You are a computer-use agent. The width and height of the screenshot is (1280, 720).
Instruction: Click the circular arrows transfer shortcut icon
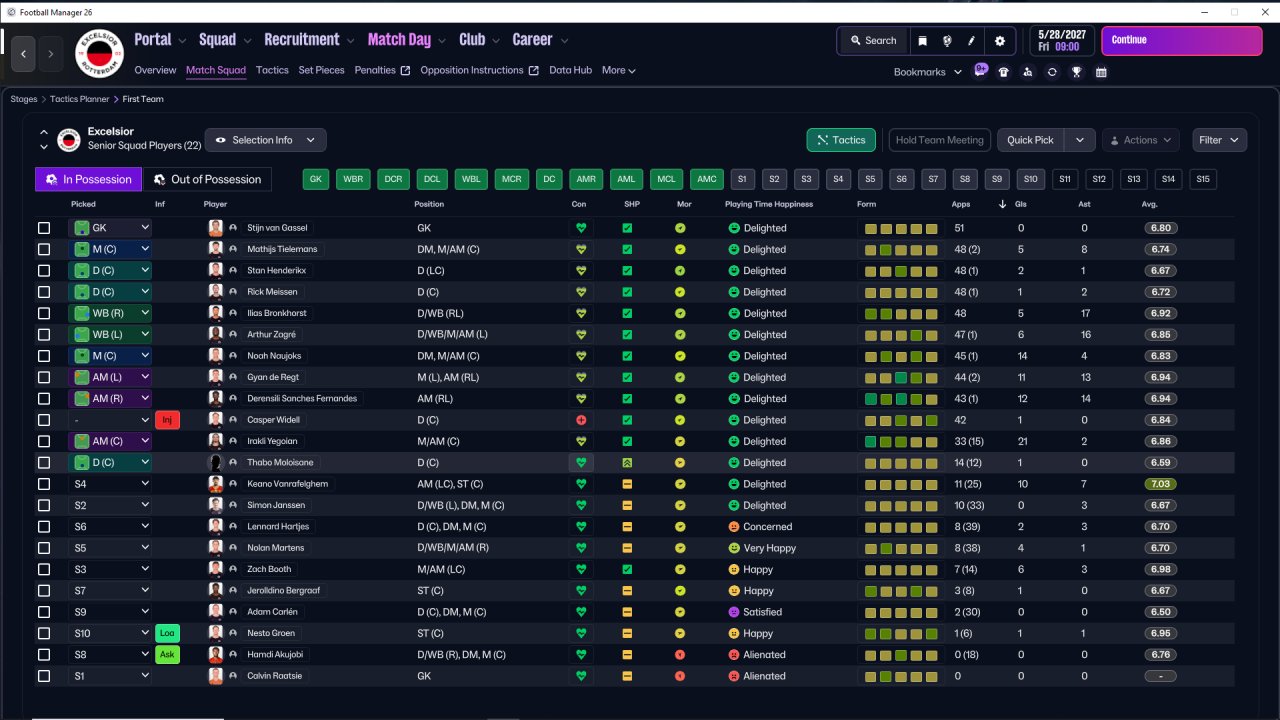click(1052, 72)
